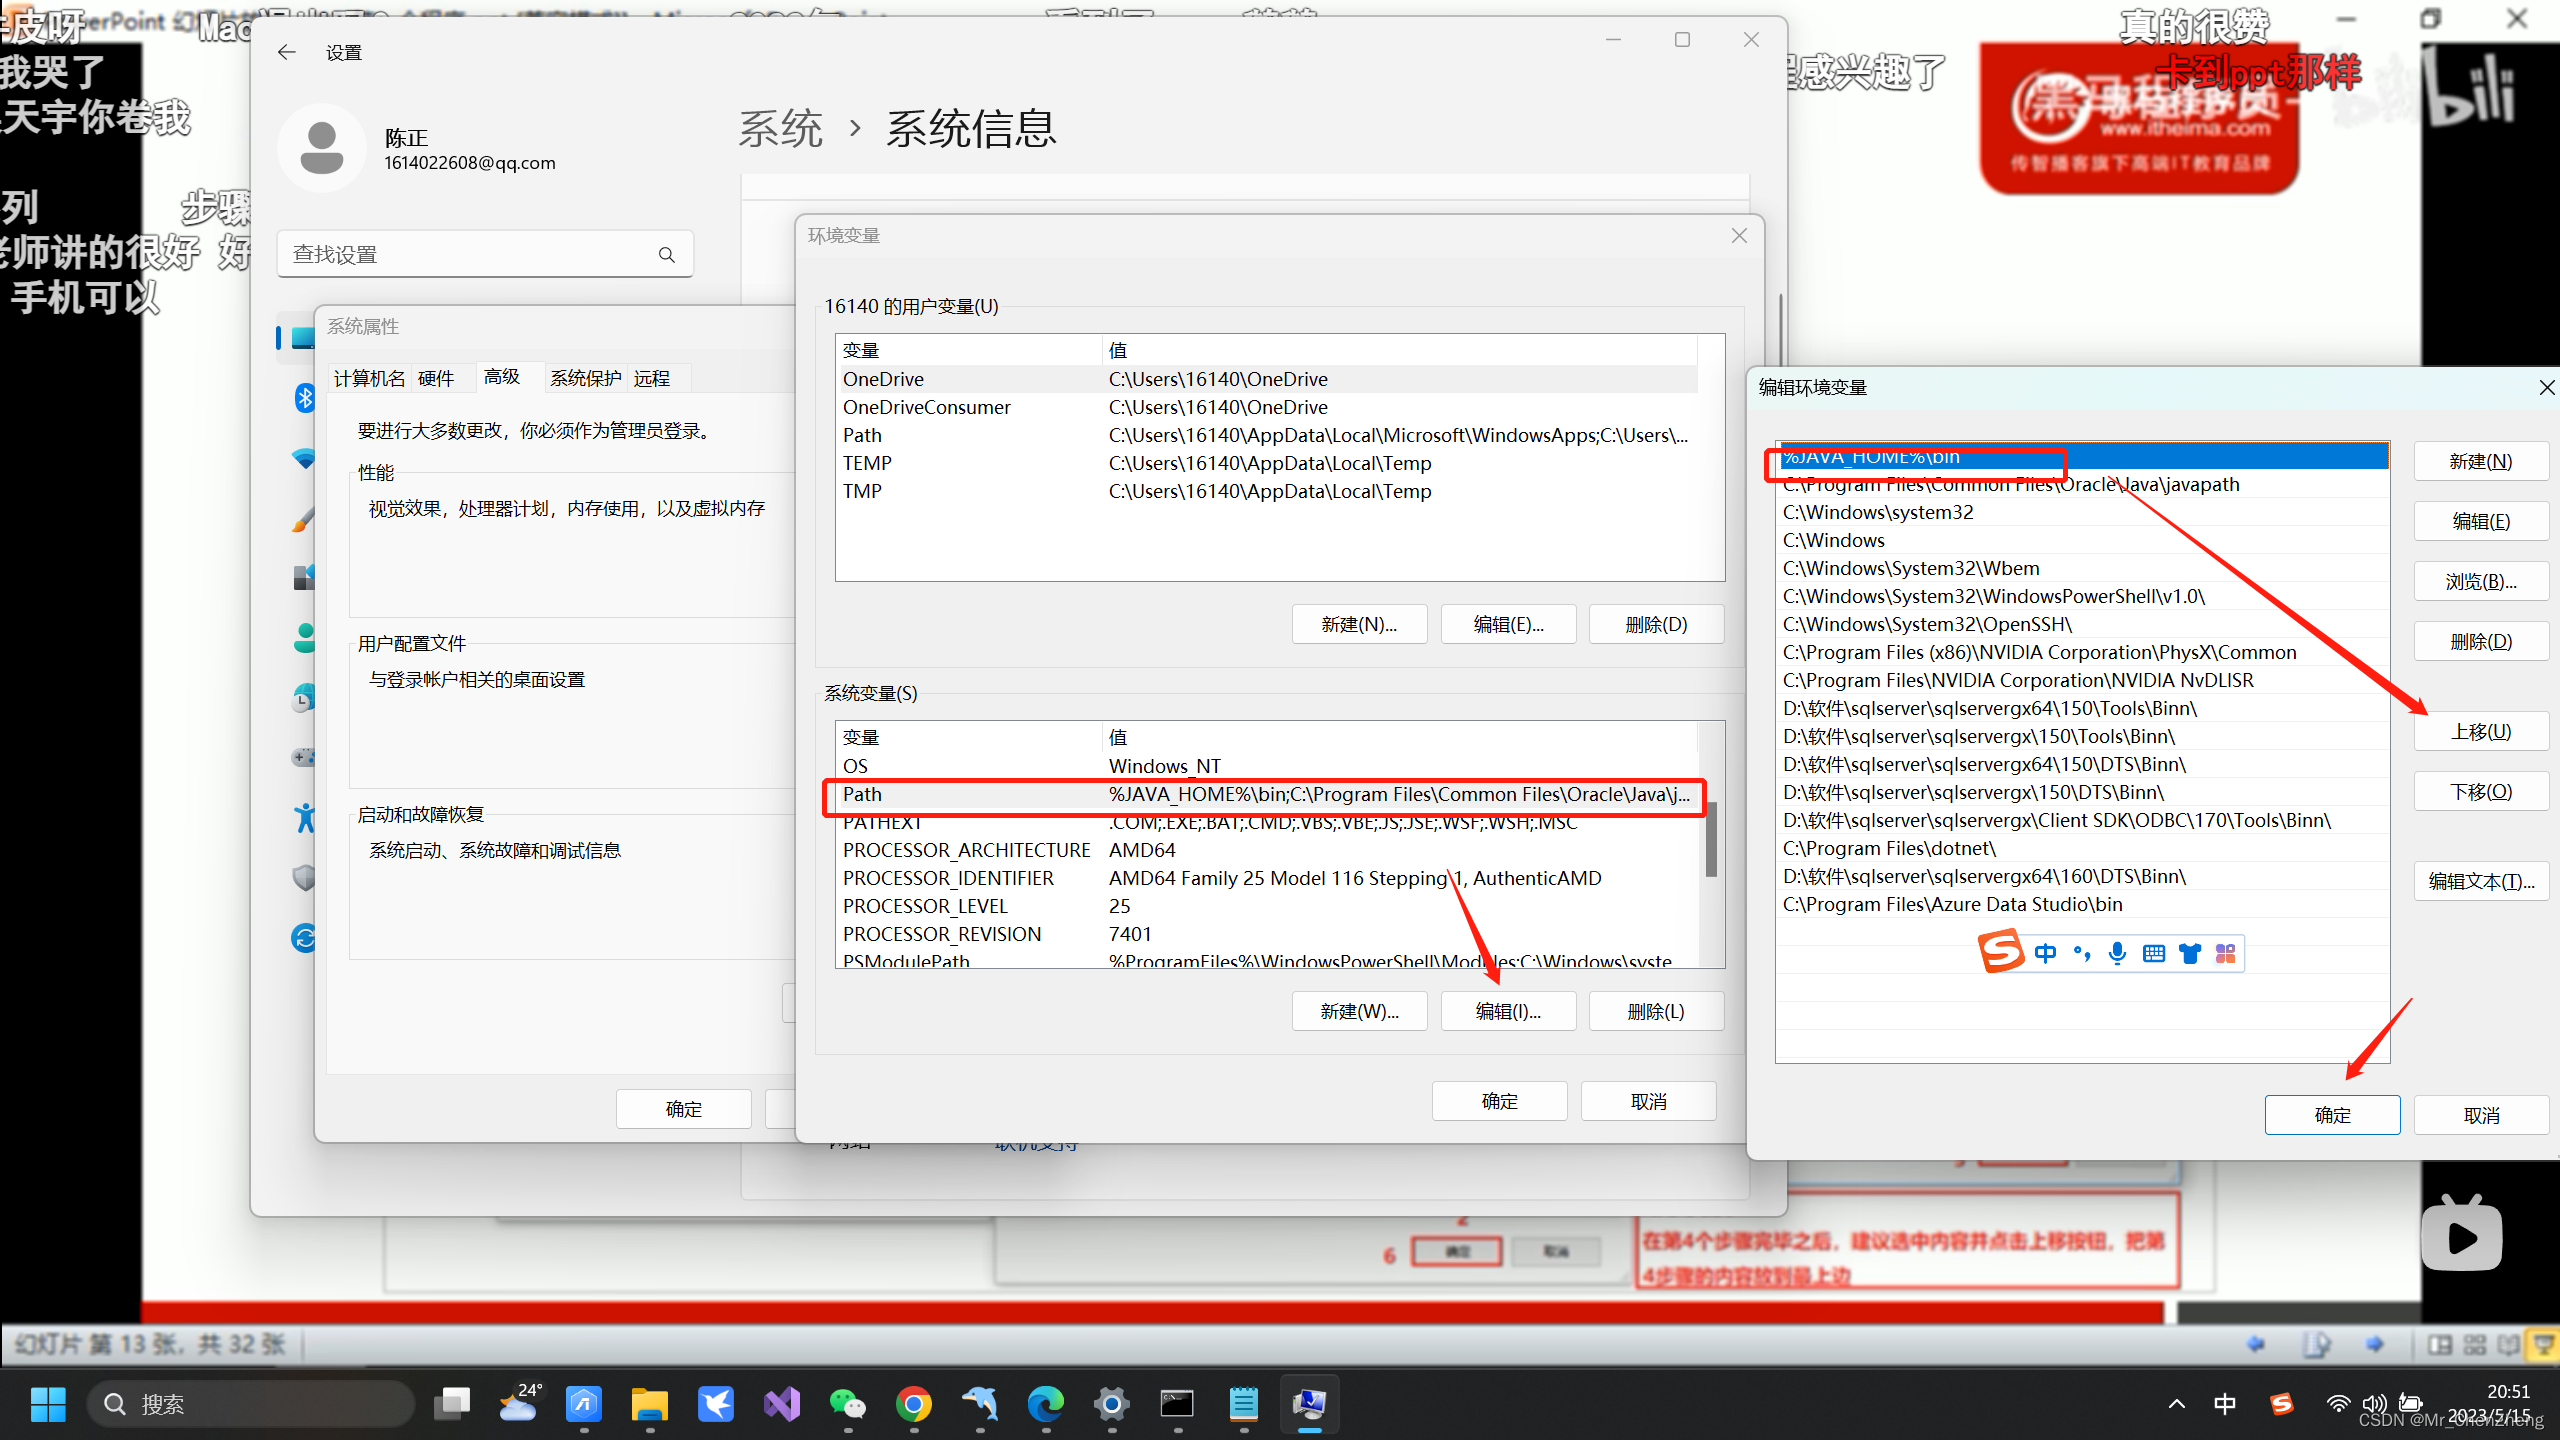The width and height of the screenshot is (2560, 1440).
Task: Select the C:\Program Files\dotnet\ entry
Action: (x=2084, y=848)
